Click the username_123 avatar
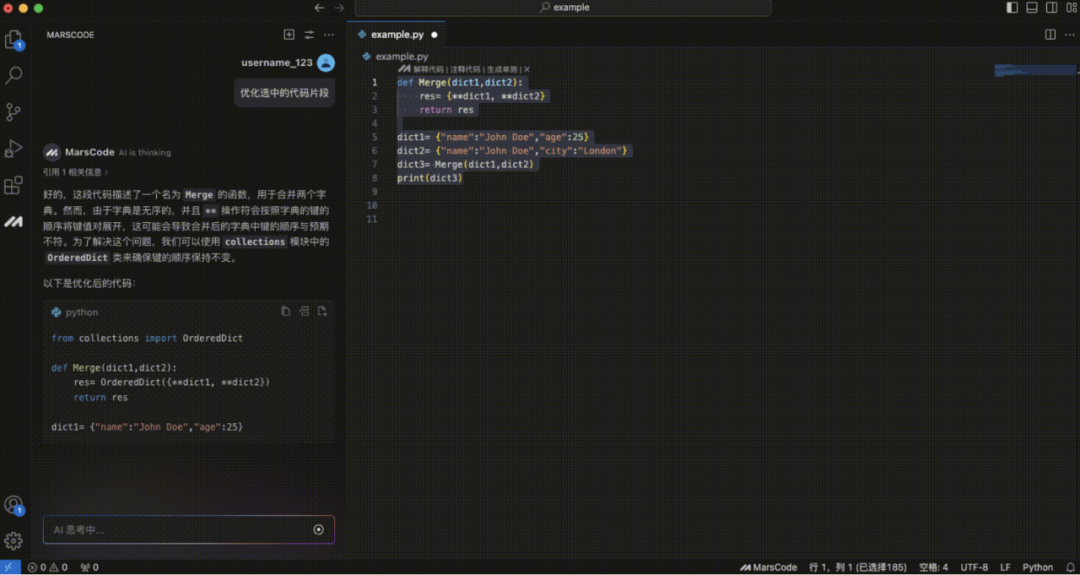This screenshot has width=1080, height=575. pos(326,63)
